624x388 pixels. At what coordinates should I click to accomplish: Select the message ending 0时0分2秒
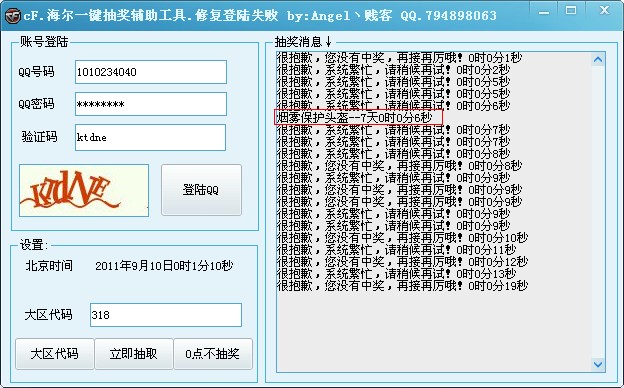[x=393, y=70]
